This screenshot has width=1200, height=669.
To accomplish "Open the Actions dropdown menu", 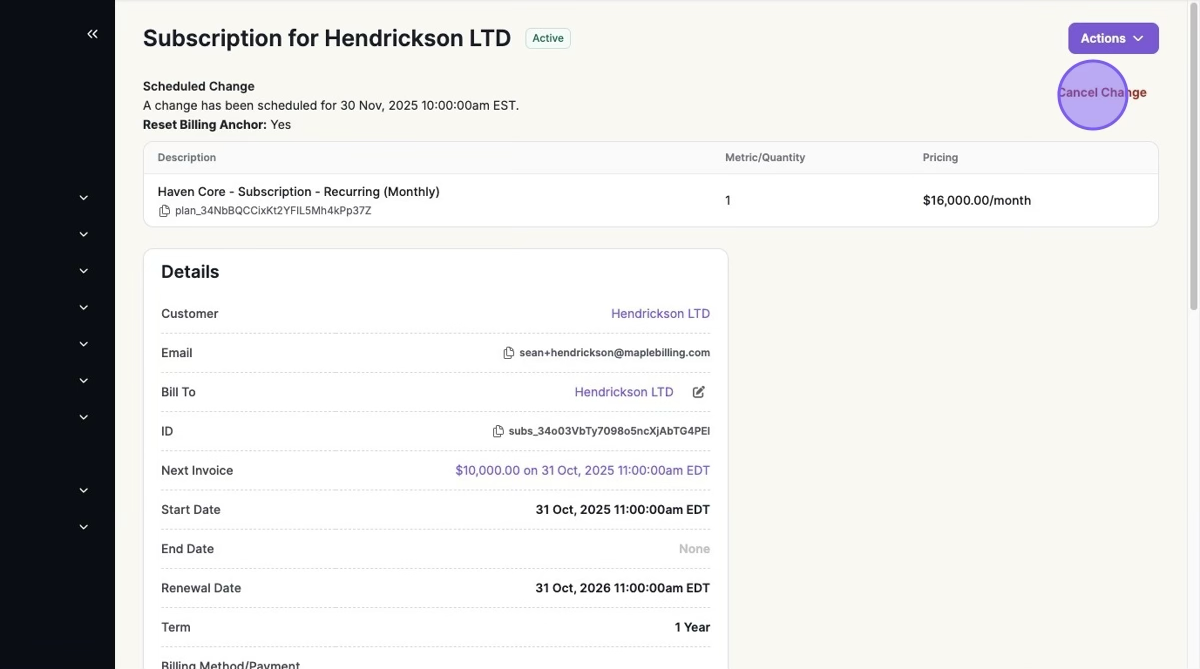I will coord(1112,38).
